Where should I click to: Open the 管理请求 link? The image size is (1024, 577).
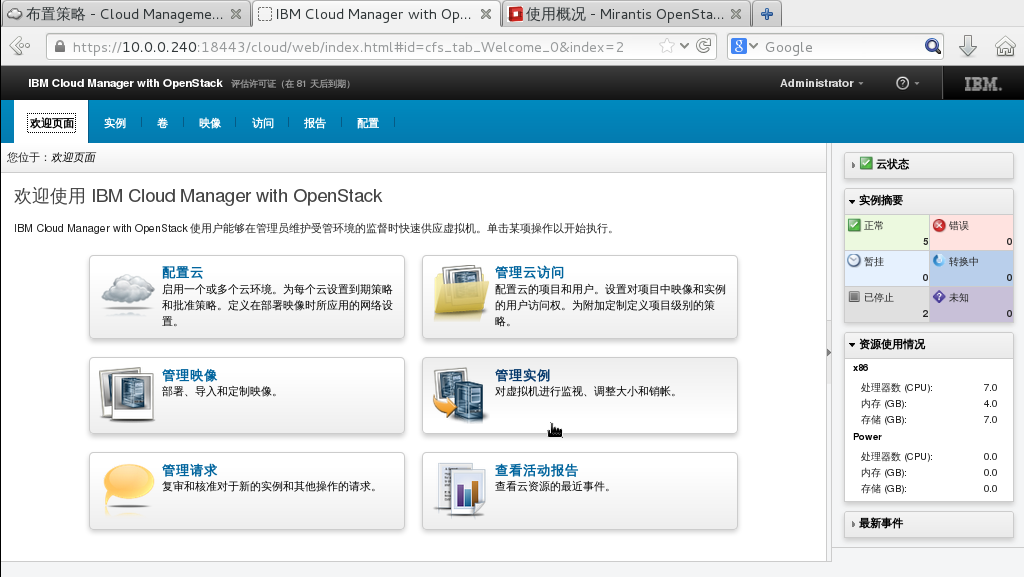tap(189, 470)
